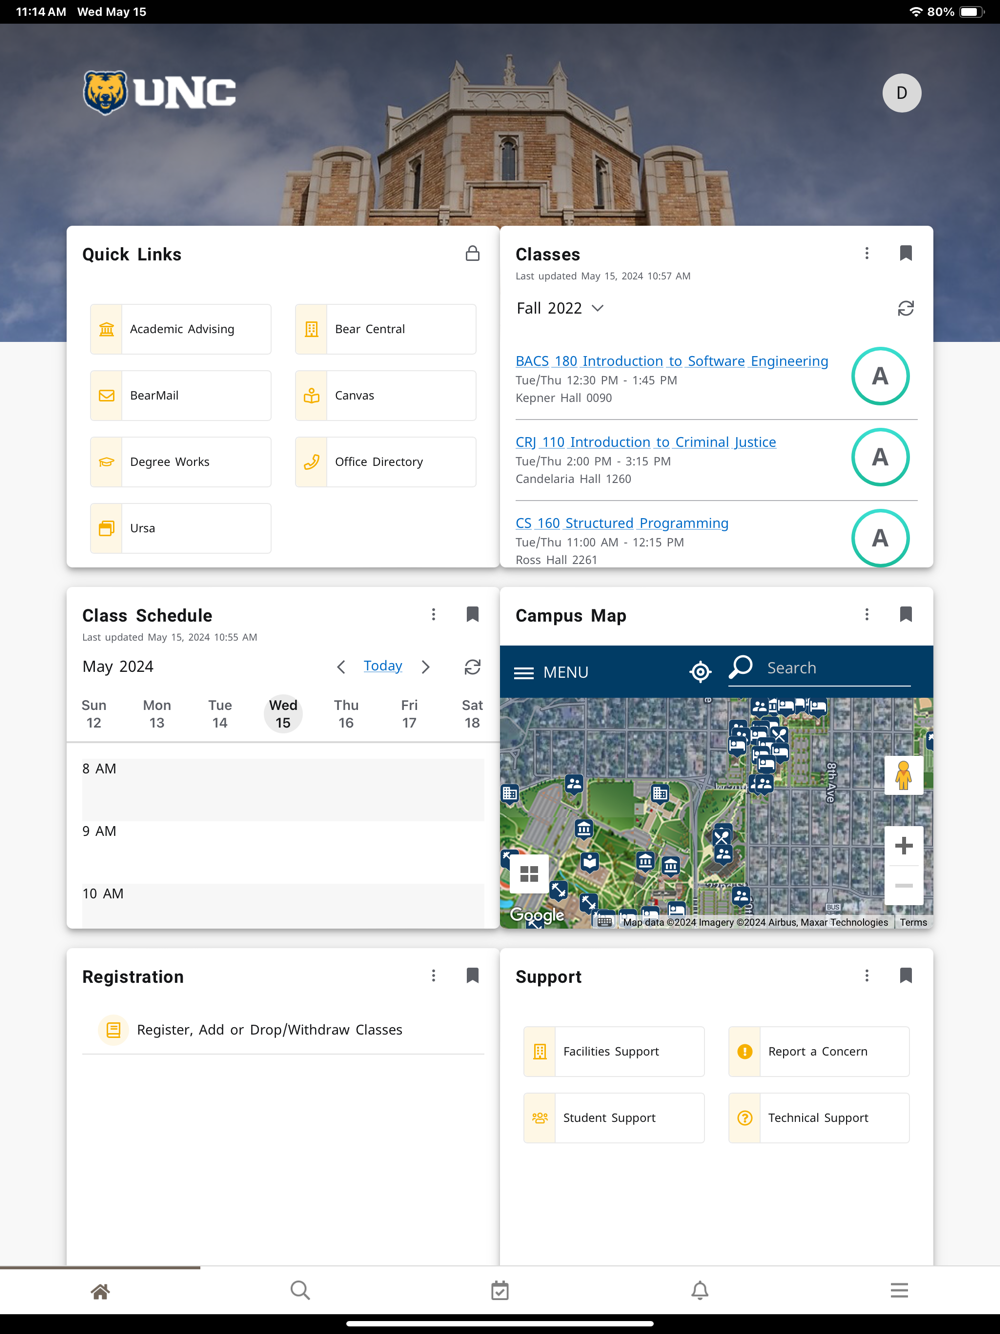Screen dimensions: 1000x1334
Task: Toggle bookmark on Campus Map card
Action: (x=906, y=615)
